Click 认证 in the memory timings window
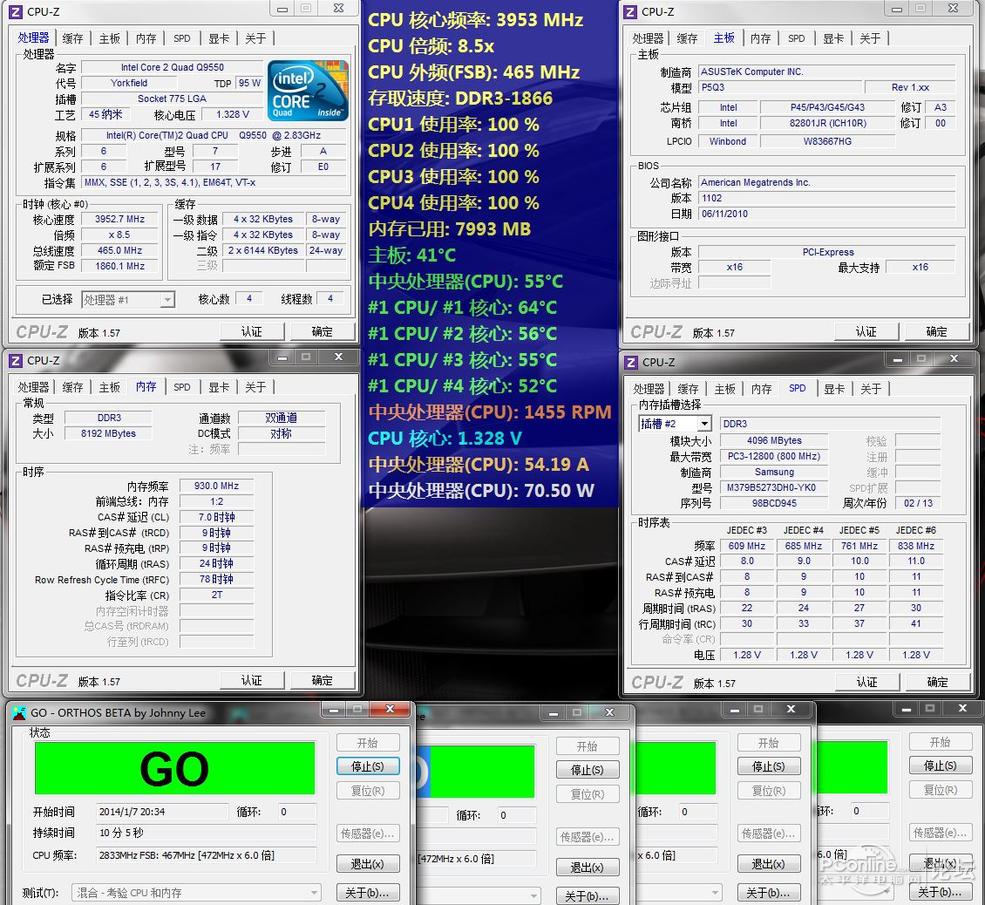 pyautogui.click(x=252, y=680)
